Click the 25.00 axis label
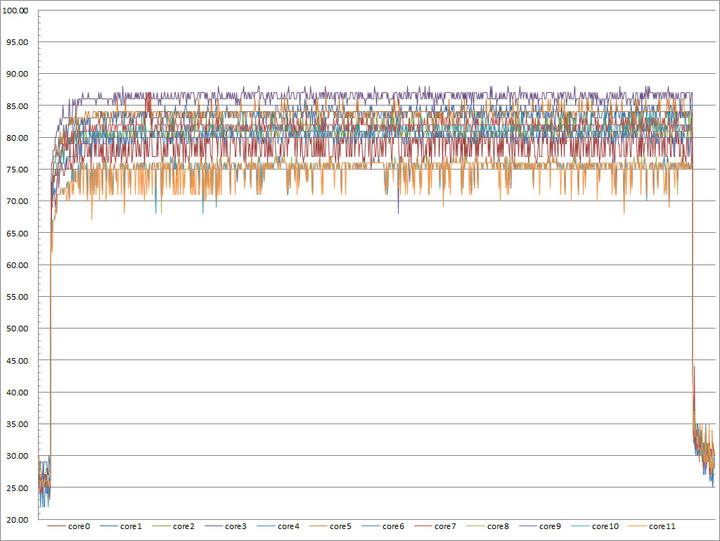The width and height of the screenshot is (720, 541). pos(17,488)
